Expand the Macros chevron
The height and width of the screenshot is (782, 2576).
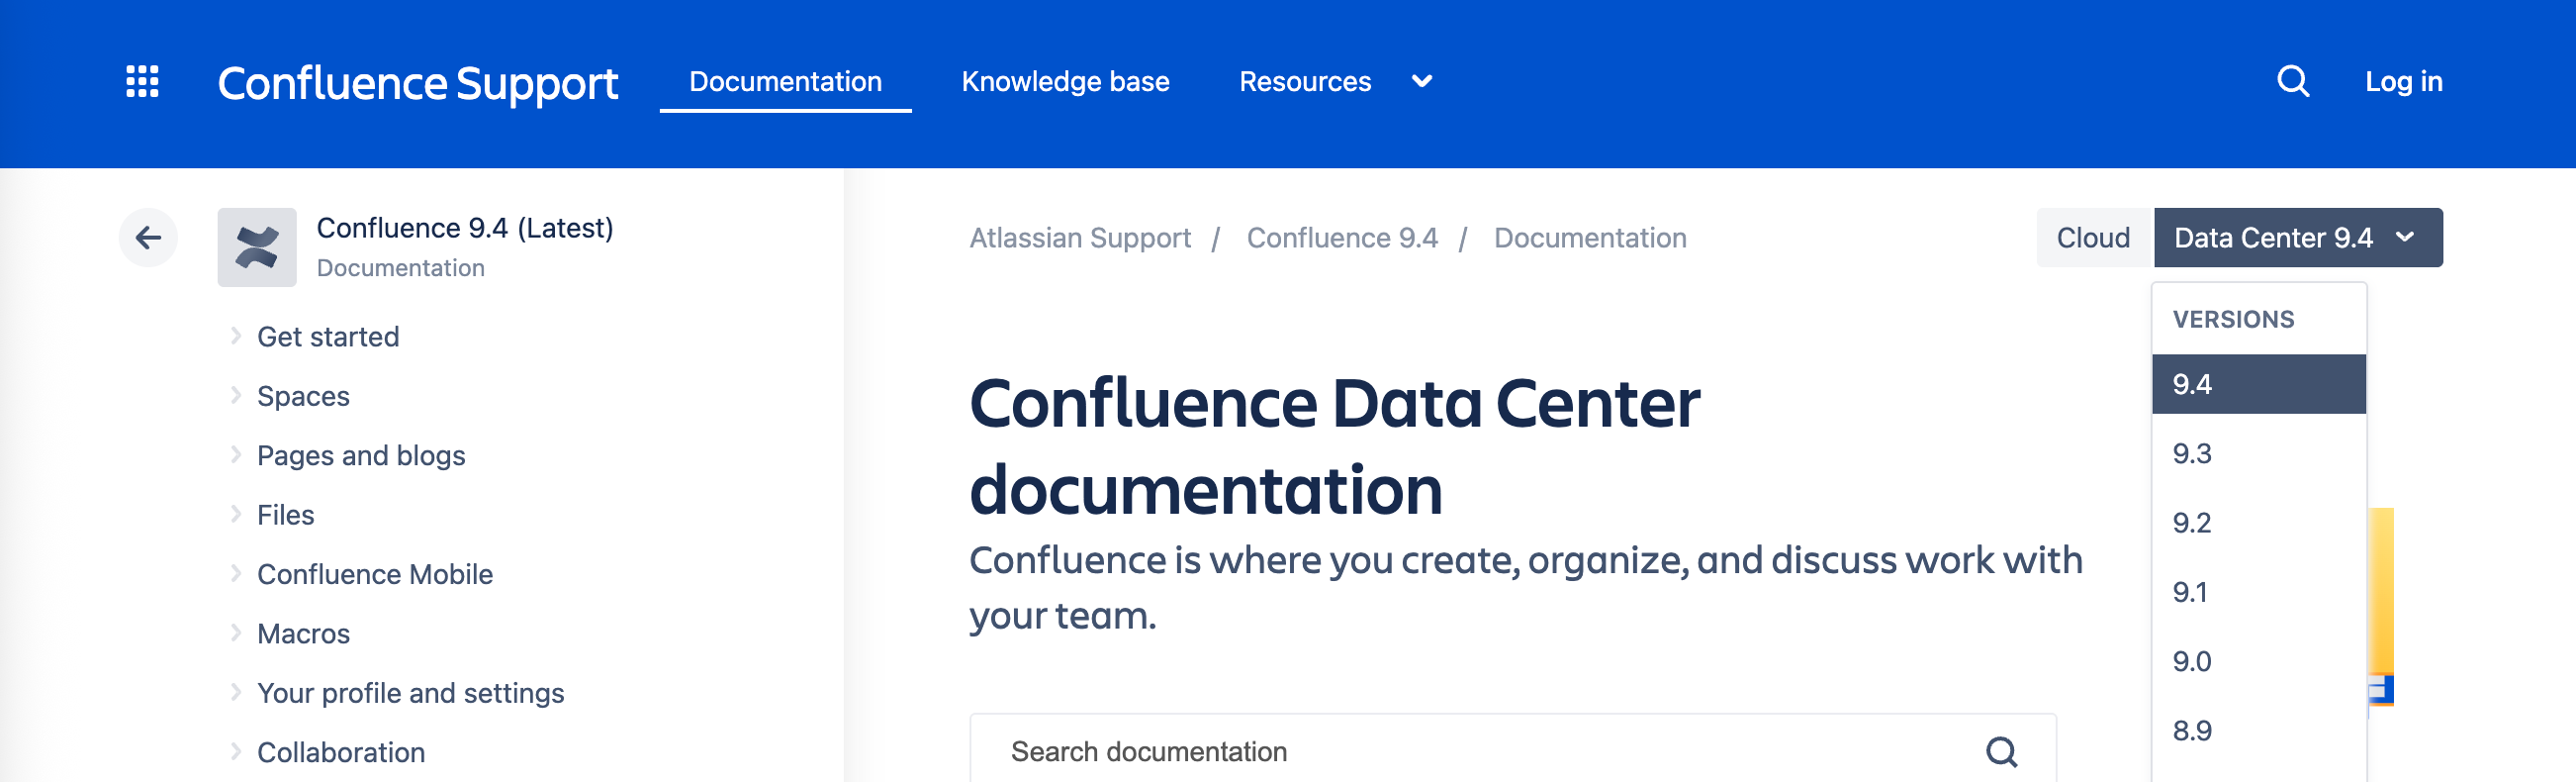click(x=236, y=633)
